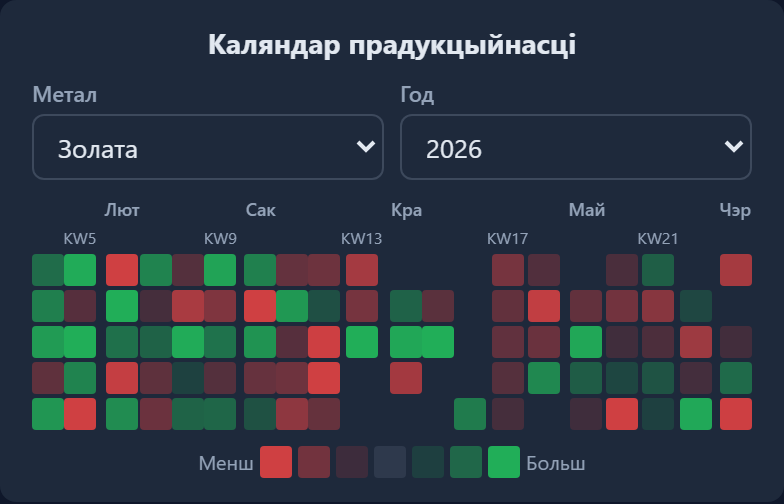Screen dimensions: 784x504
Task: Click the Май month label
Action: pyautogui.click(x=587, y=210)
